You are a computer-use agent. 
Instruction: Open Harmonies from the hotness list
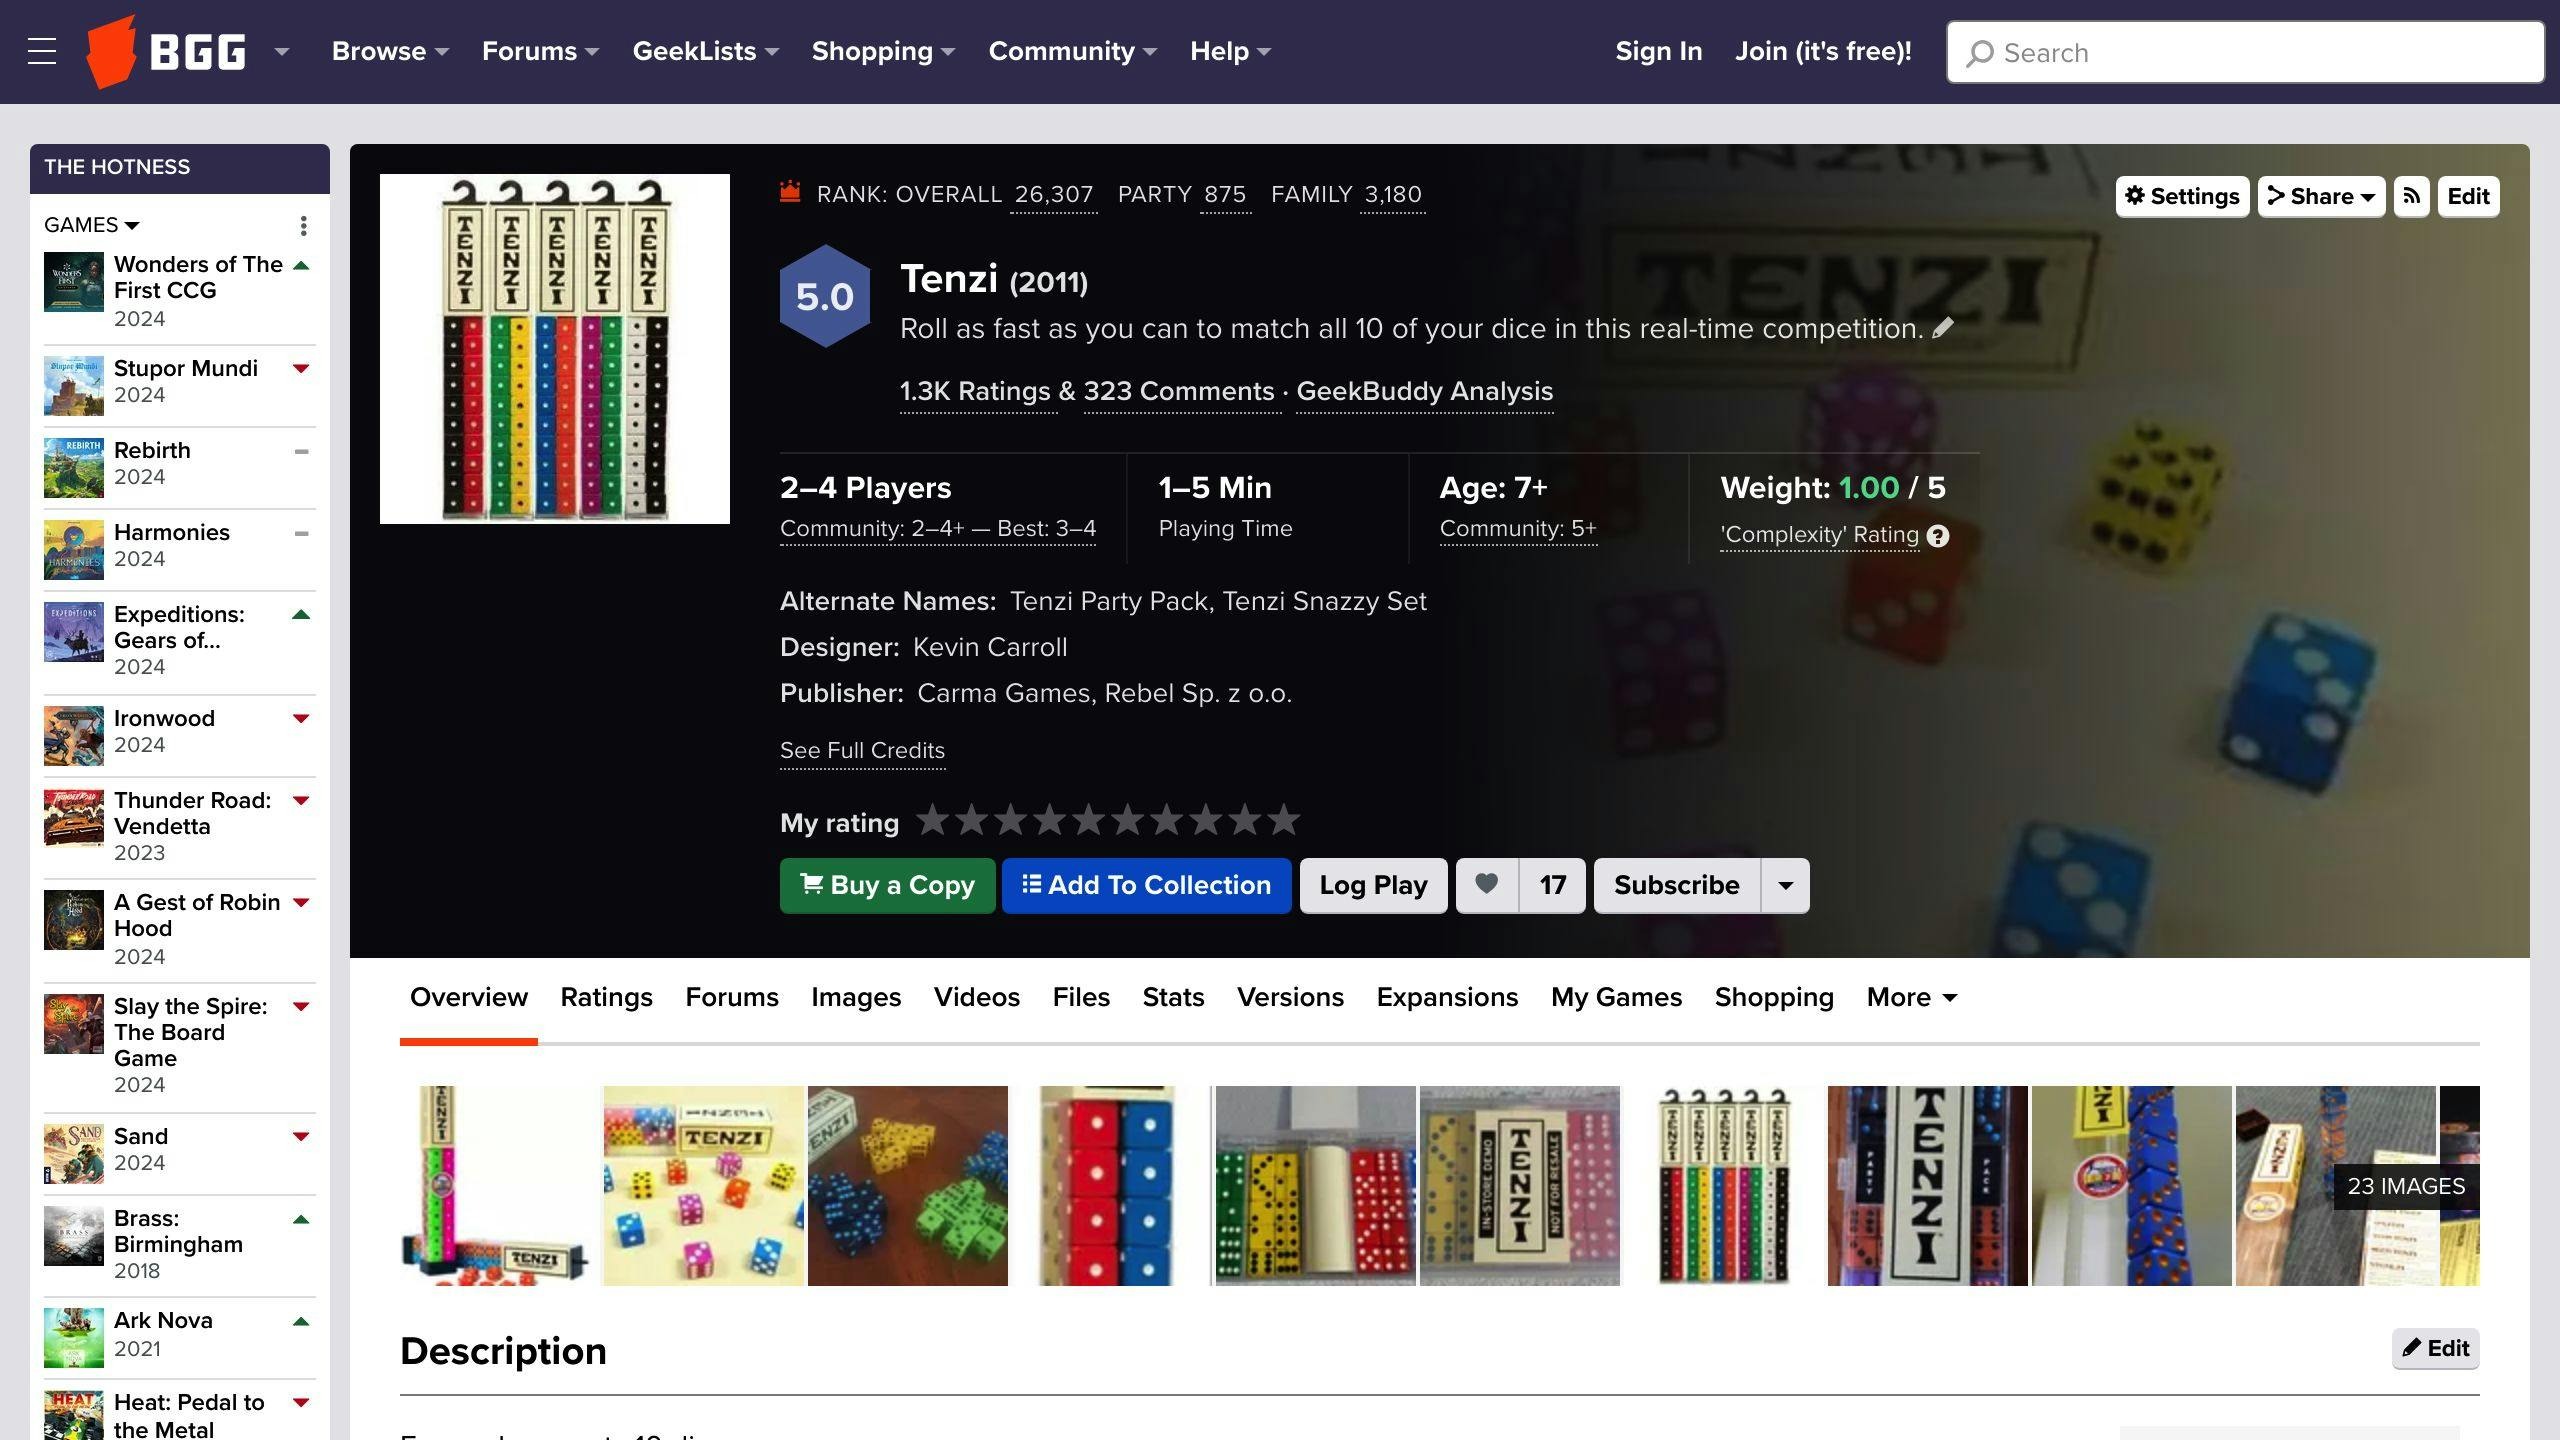point(172,532)
